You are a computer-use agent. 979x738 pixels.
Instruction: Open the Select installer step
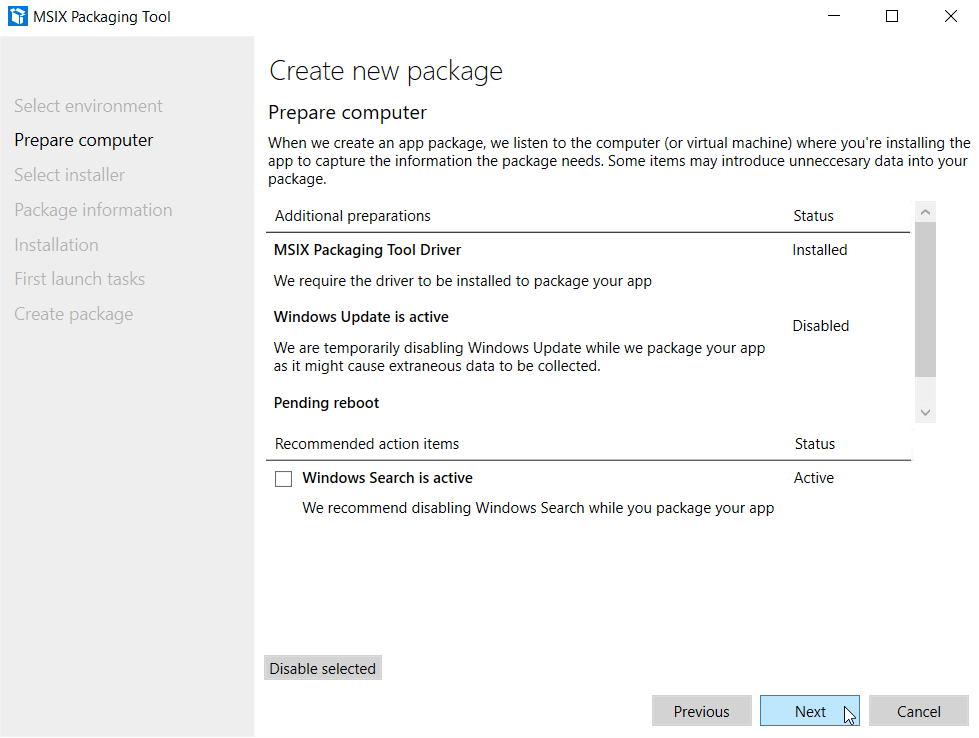pyautogui.click(x=69, y=175)
